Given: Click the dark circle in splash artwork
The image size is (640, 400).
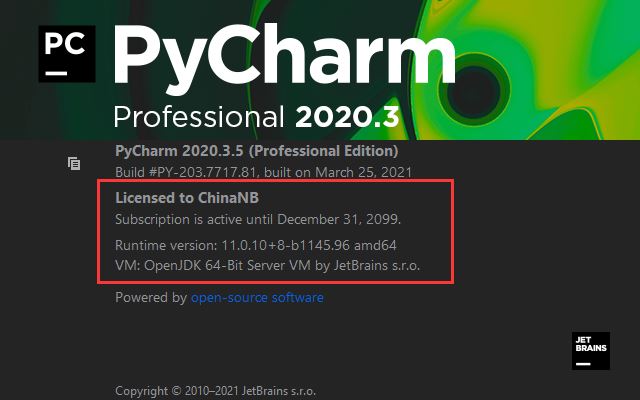Looking at the screenshot, I should [473, 91].
